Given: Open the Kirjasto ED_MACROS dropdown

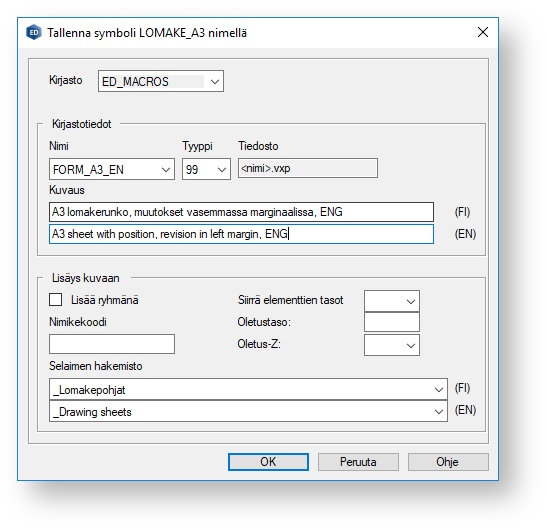Looking at the screenshot, I should tap(215, 82).
